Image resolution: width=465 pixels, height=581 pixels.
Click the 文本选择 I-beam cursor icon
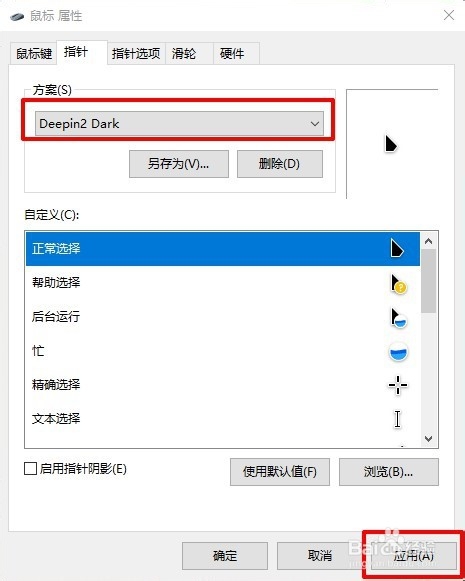pyautogui.click(x=398, y=419)
